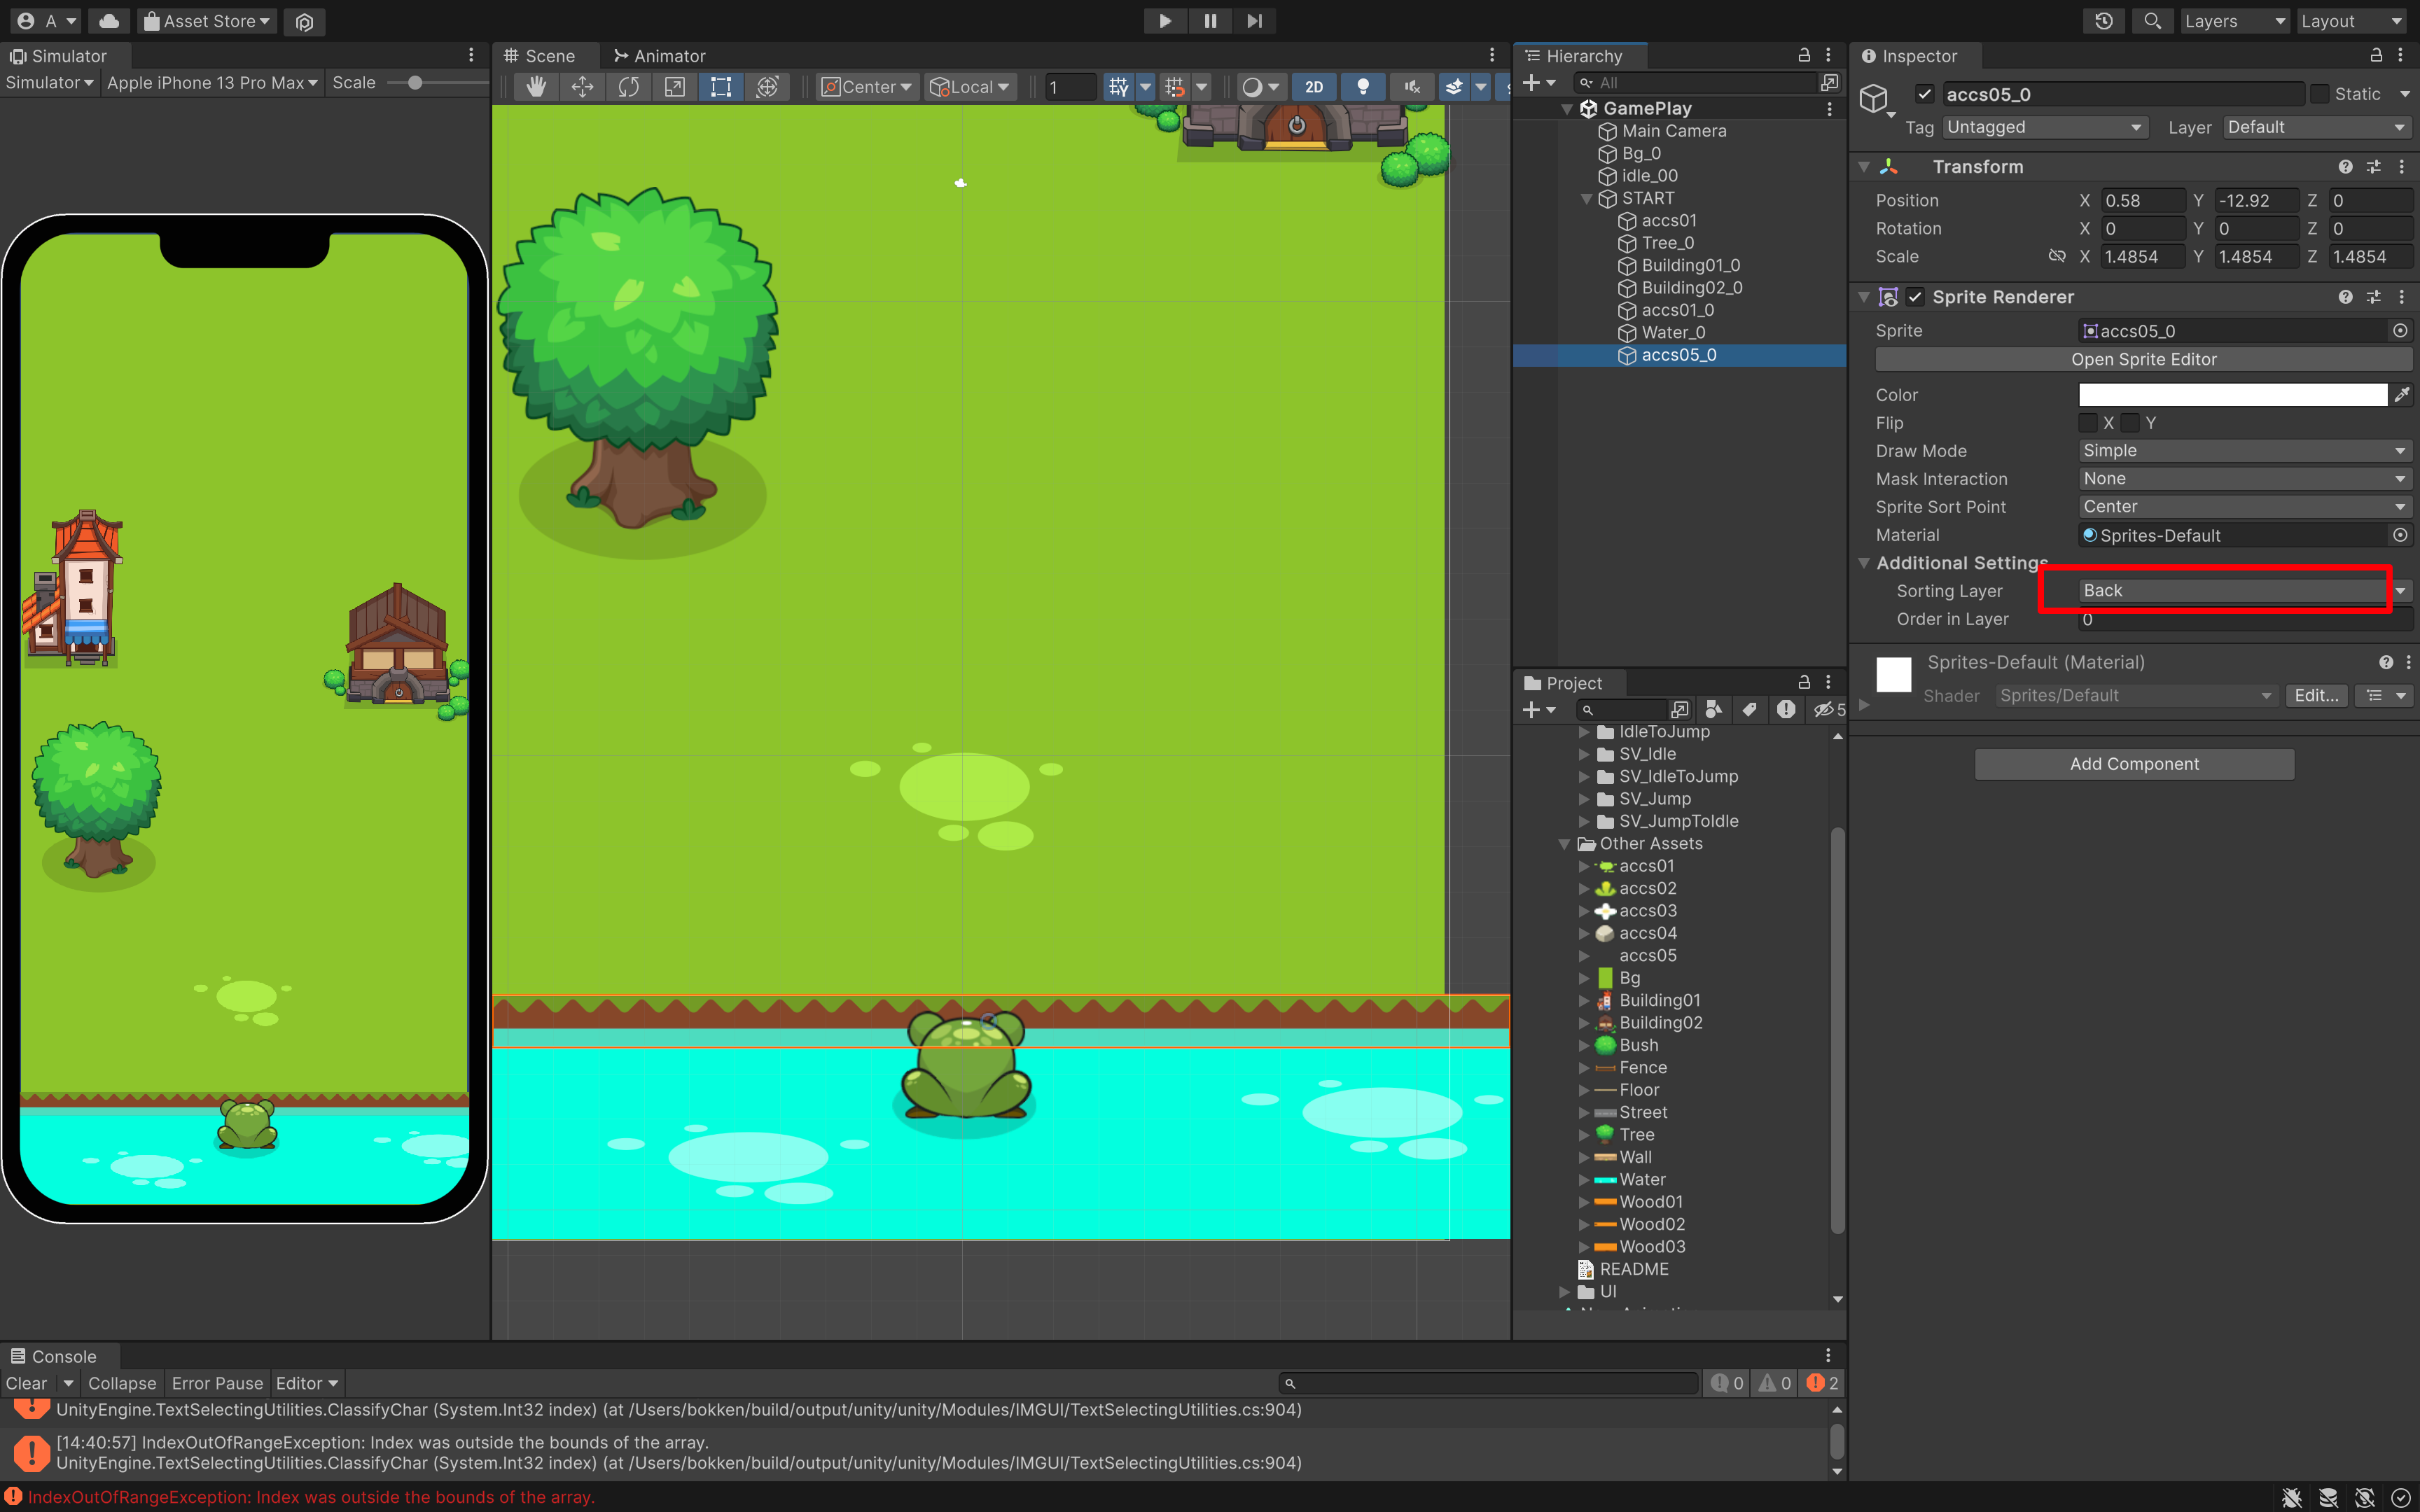Screen dimensions: 2420x1512
Task: Enable Flip X checkbox
Action: pos(2088,423)
